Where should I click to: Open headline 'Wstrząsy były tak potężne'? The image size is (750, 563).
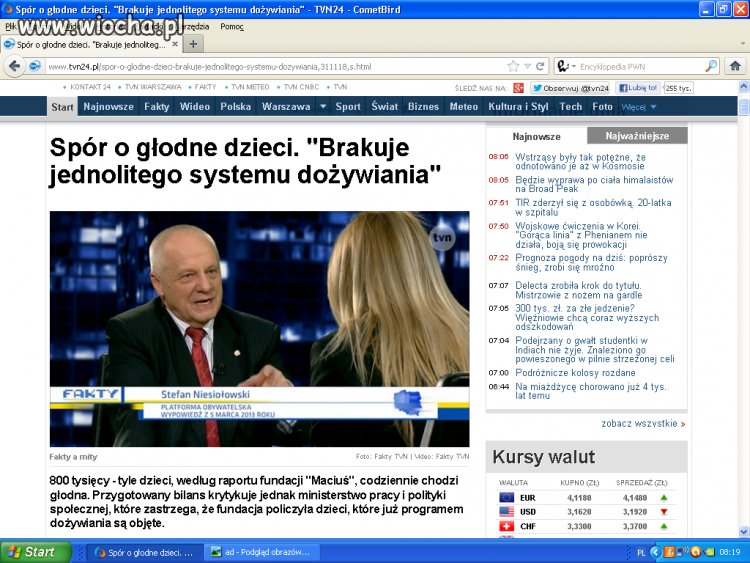(x=580, y=162)
